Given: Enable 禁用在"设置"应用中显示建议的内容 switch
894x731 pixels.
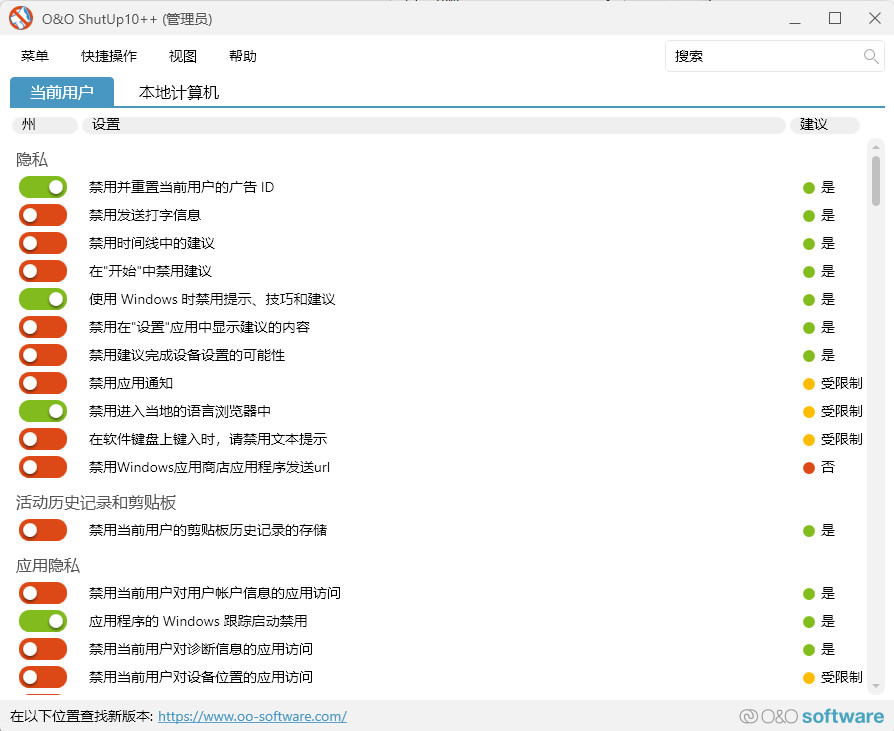Looking at the screenshot, I should click(43, 327).
